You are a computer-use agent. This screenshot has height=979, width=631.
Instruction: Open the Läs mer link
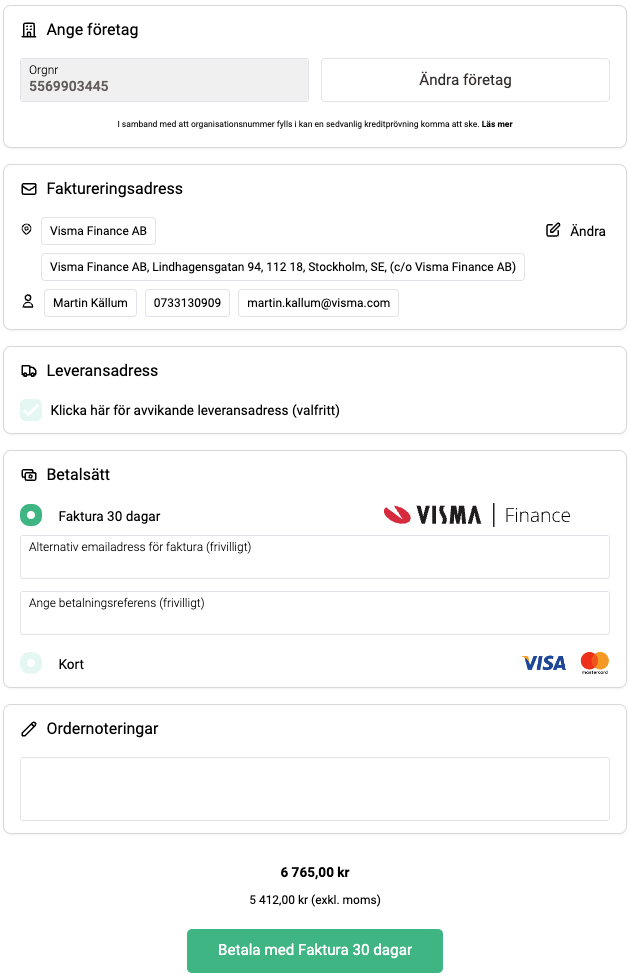coord(497,124)
